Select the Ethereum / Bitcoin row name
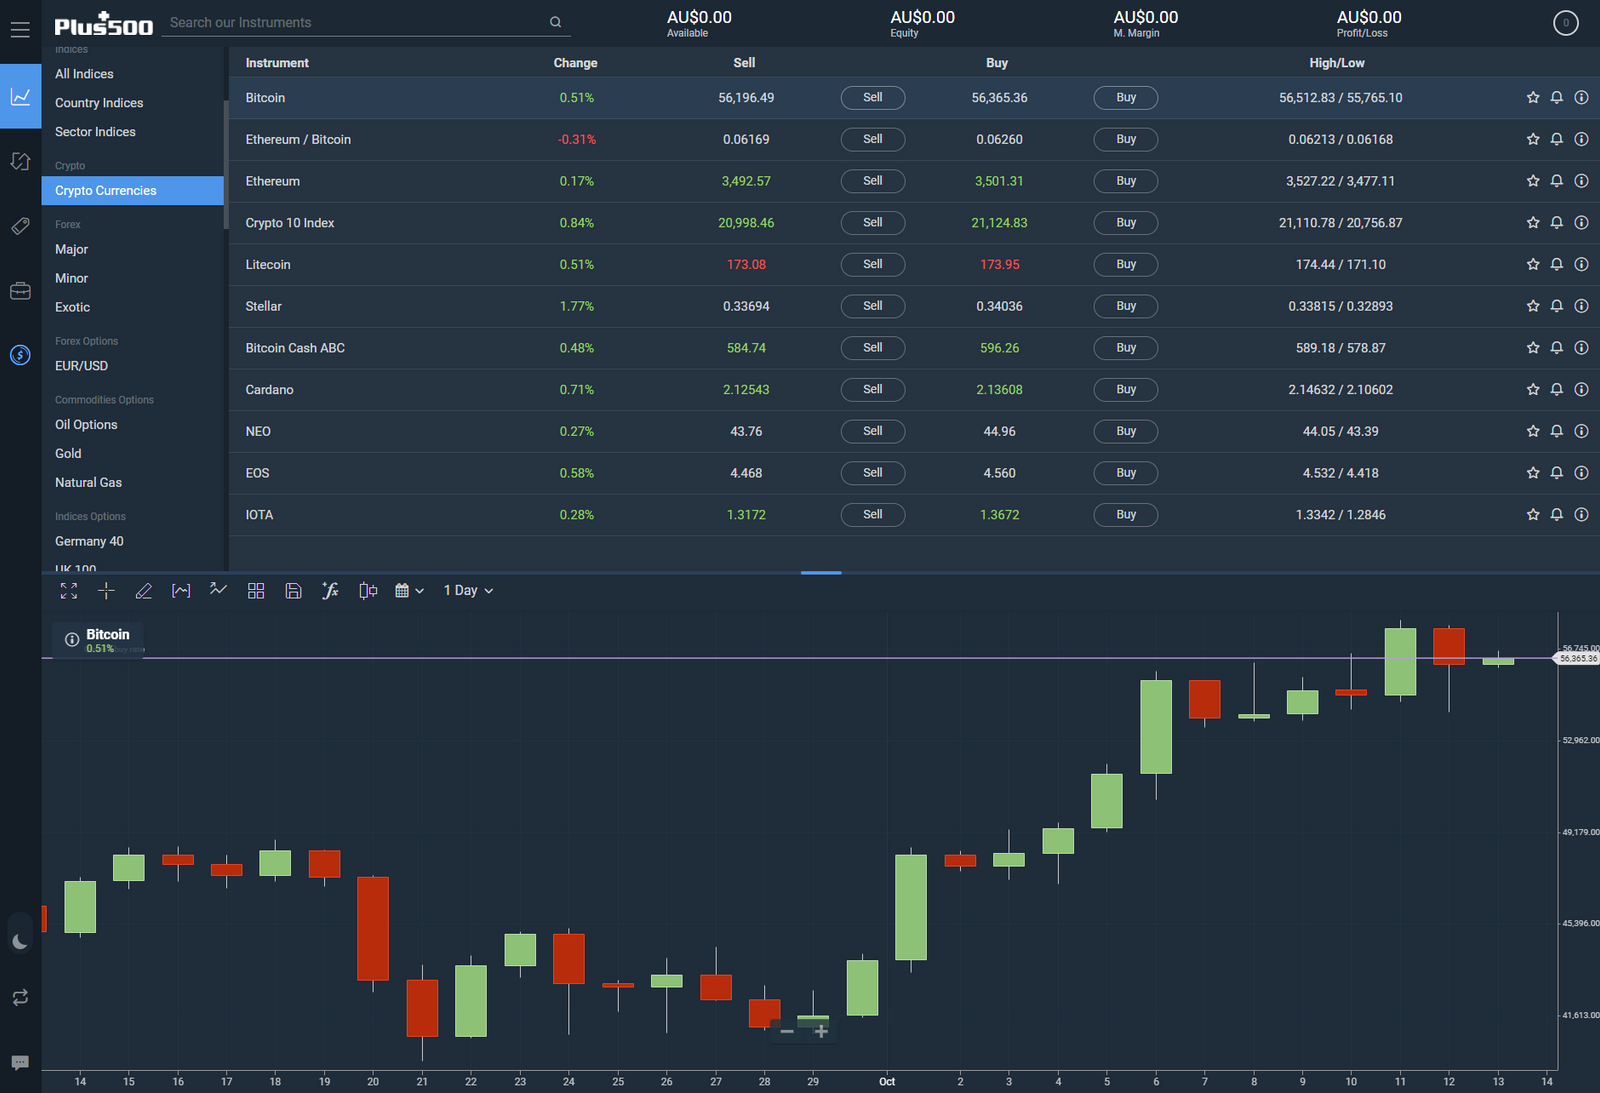 coord(298,140)
